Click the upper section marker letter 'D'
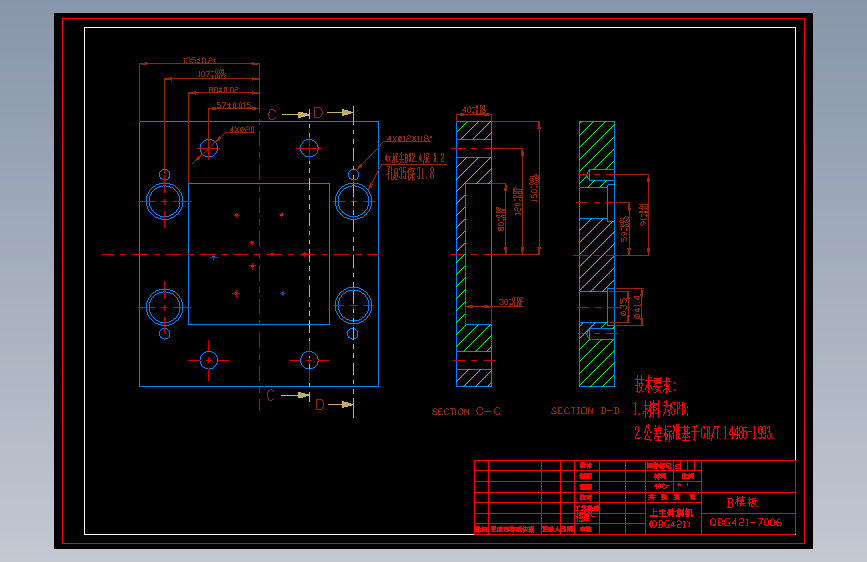The height and width of the screenshot is (562, 867). 318,113
